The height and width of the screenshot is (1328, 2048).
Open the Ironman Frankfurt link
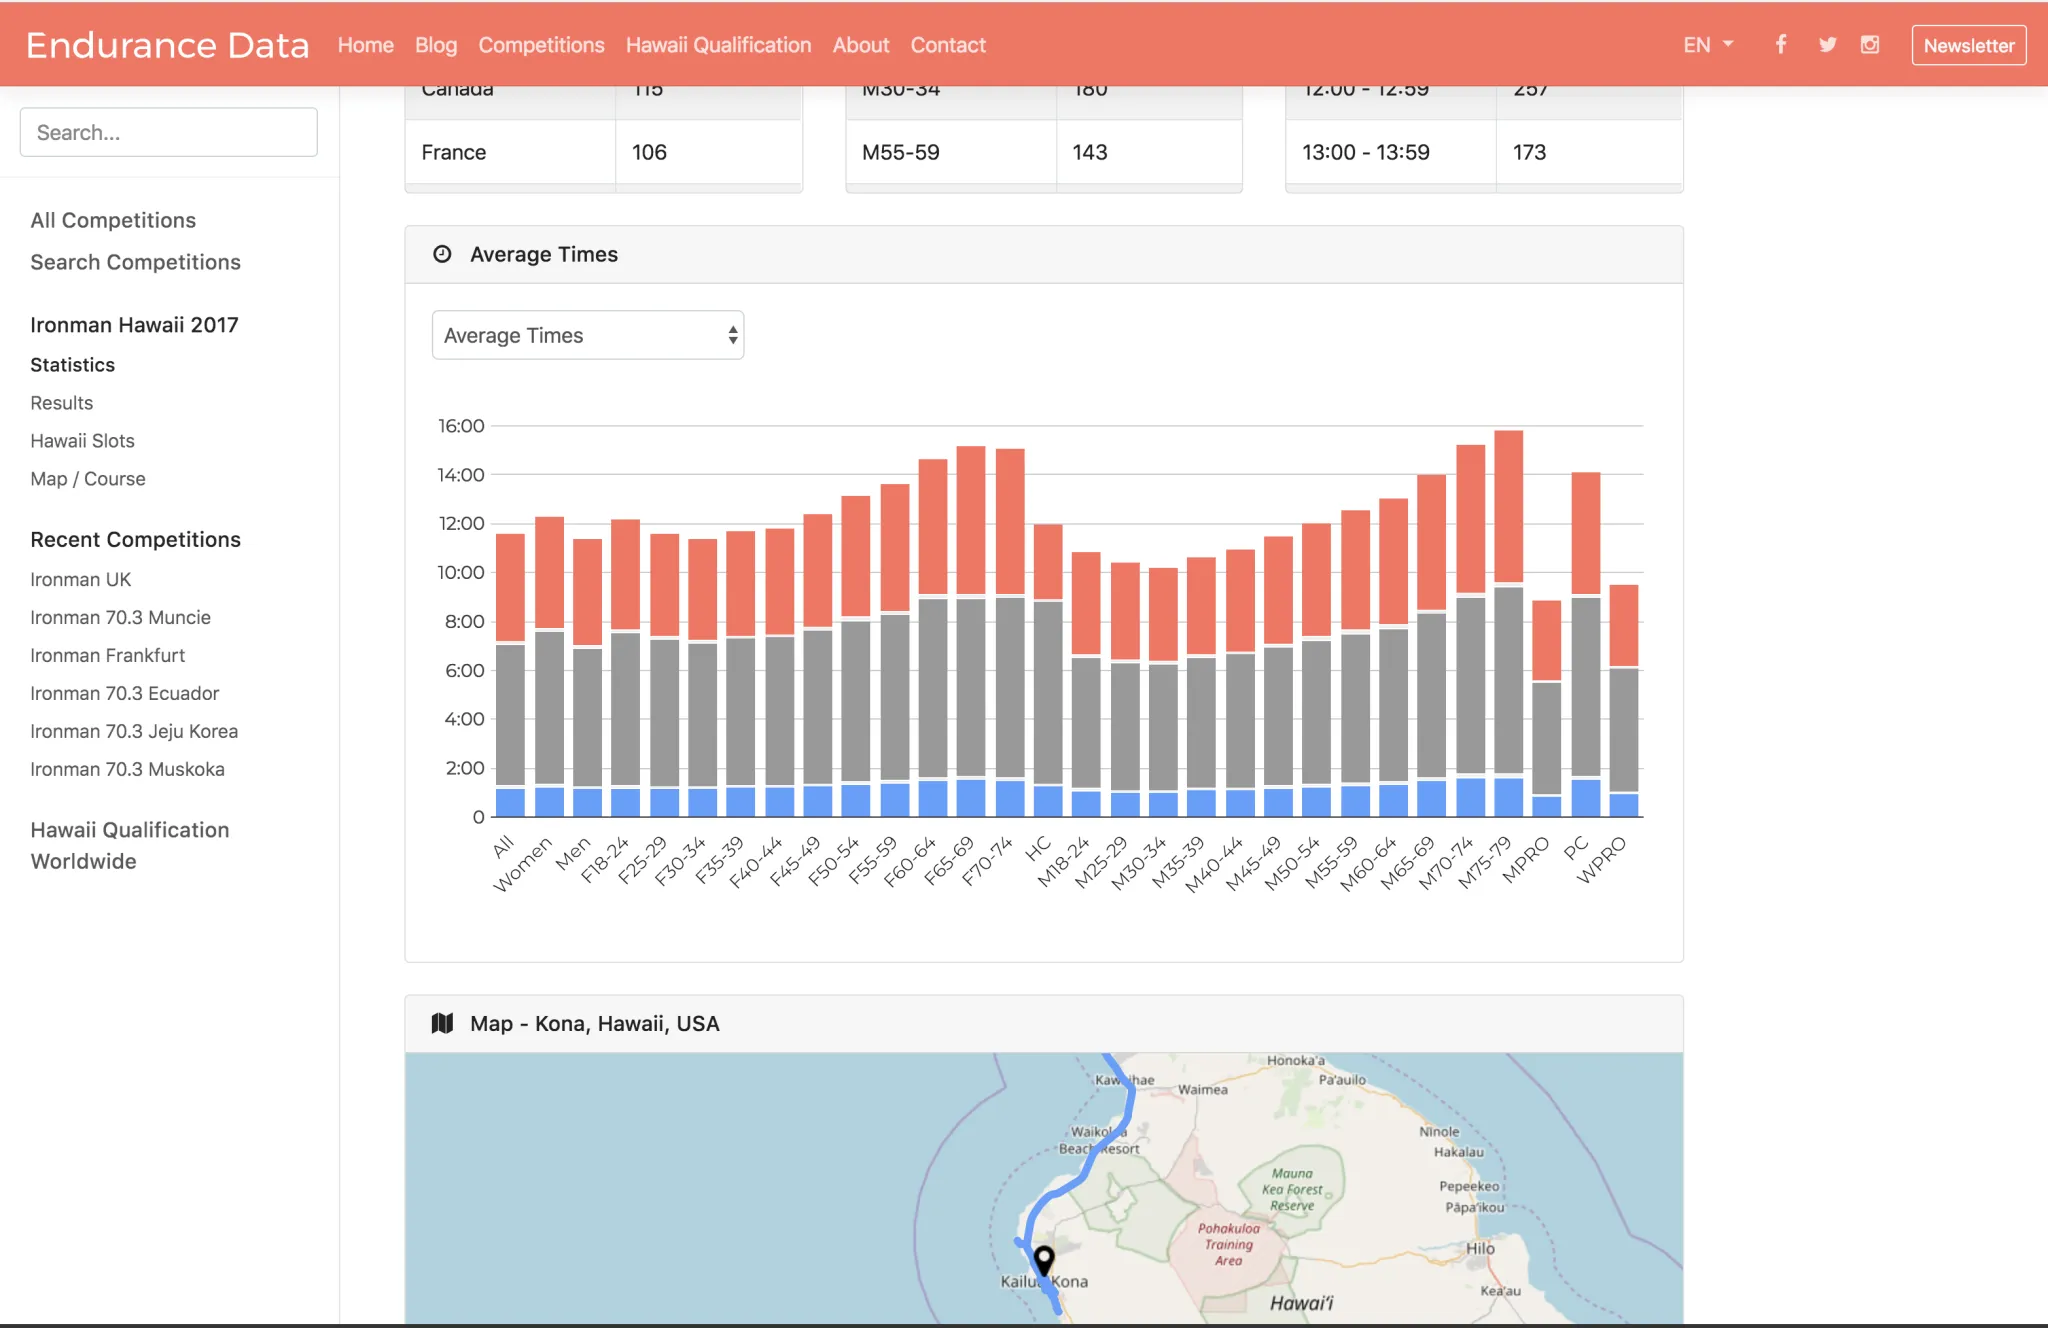click(x=107, y=655)
